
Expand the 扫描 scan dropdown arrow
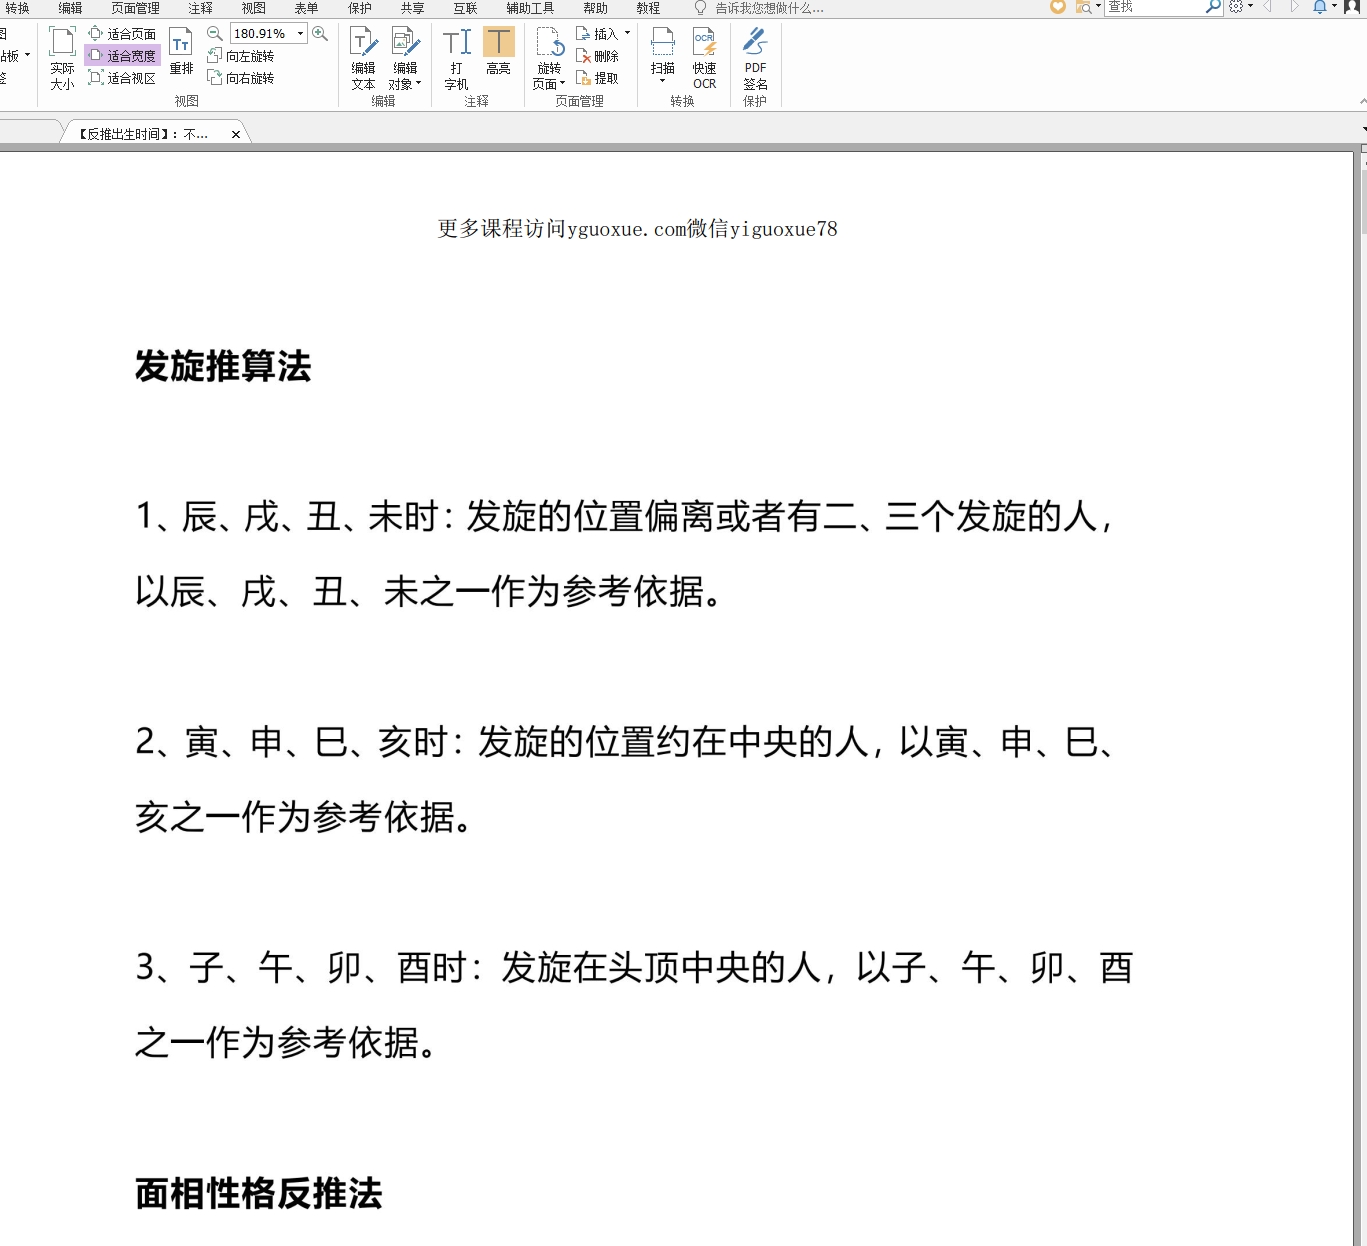[662, 82]
